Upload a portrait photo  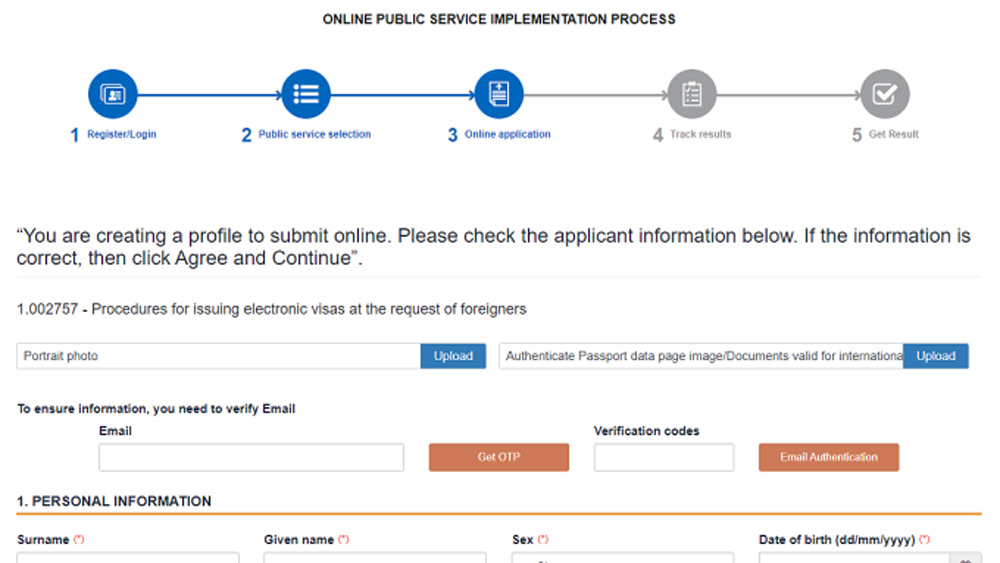453,356
